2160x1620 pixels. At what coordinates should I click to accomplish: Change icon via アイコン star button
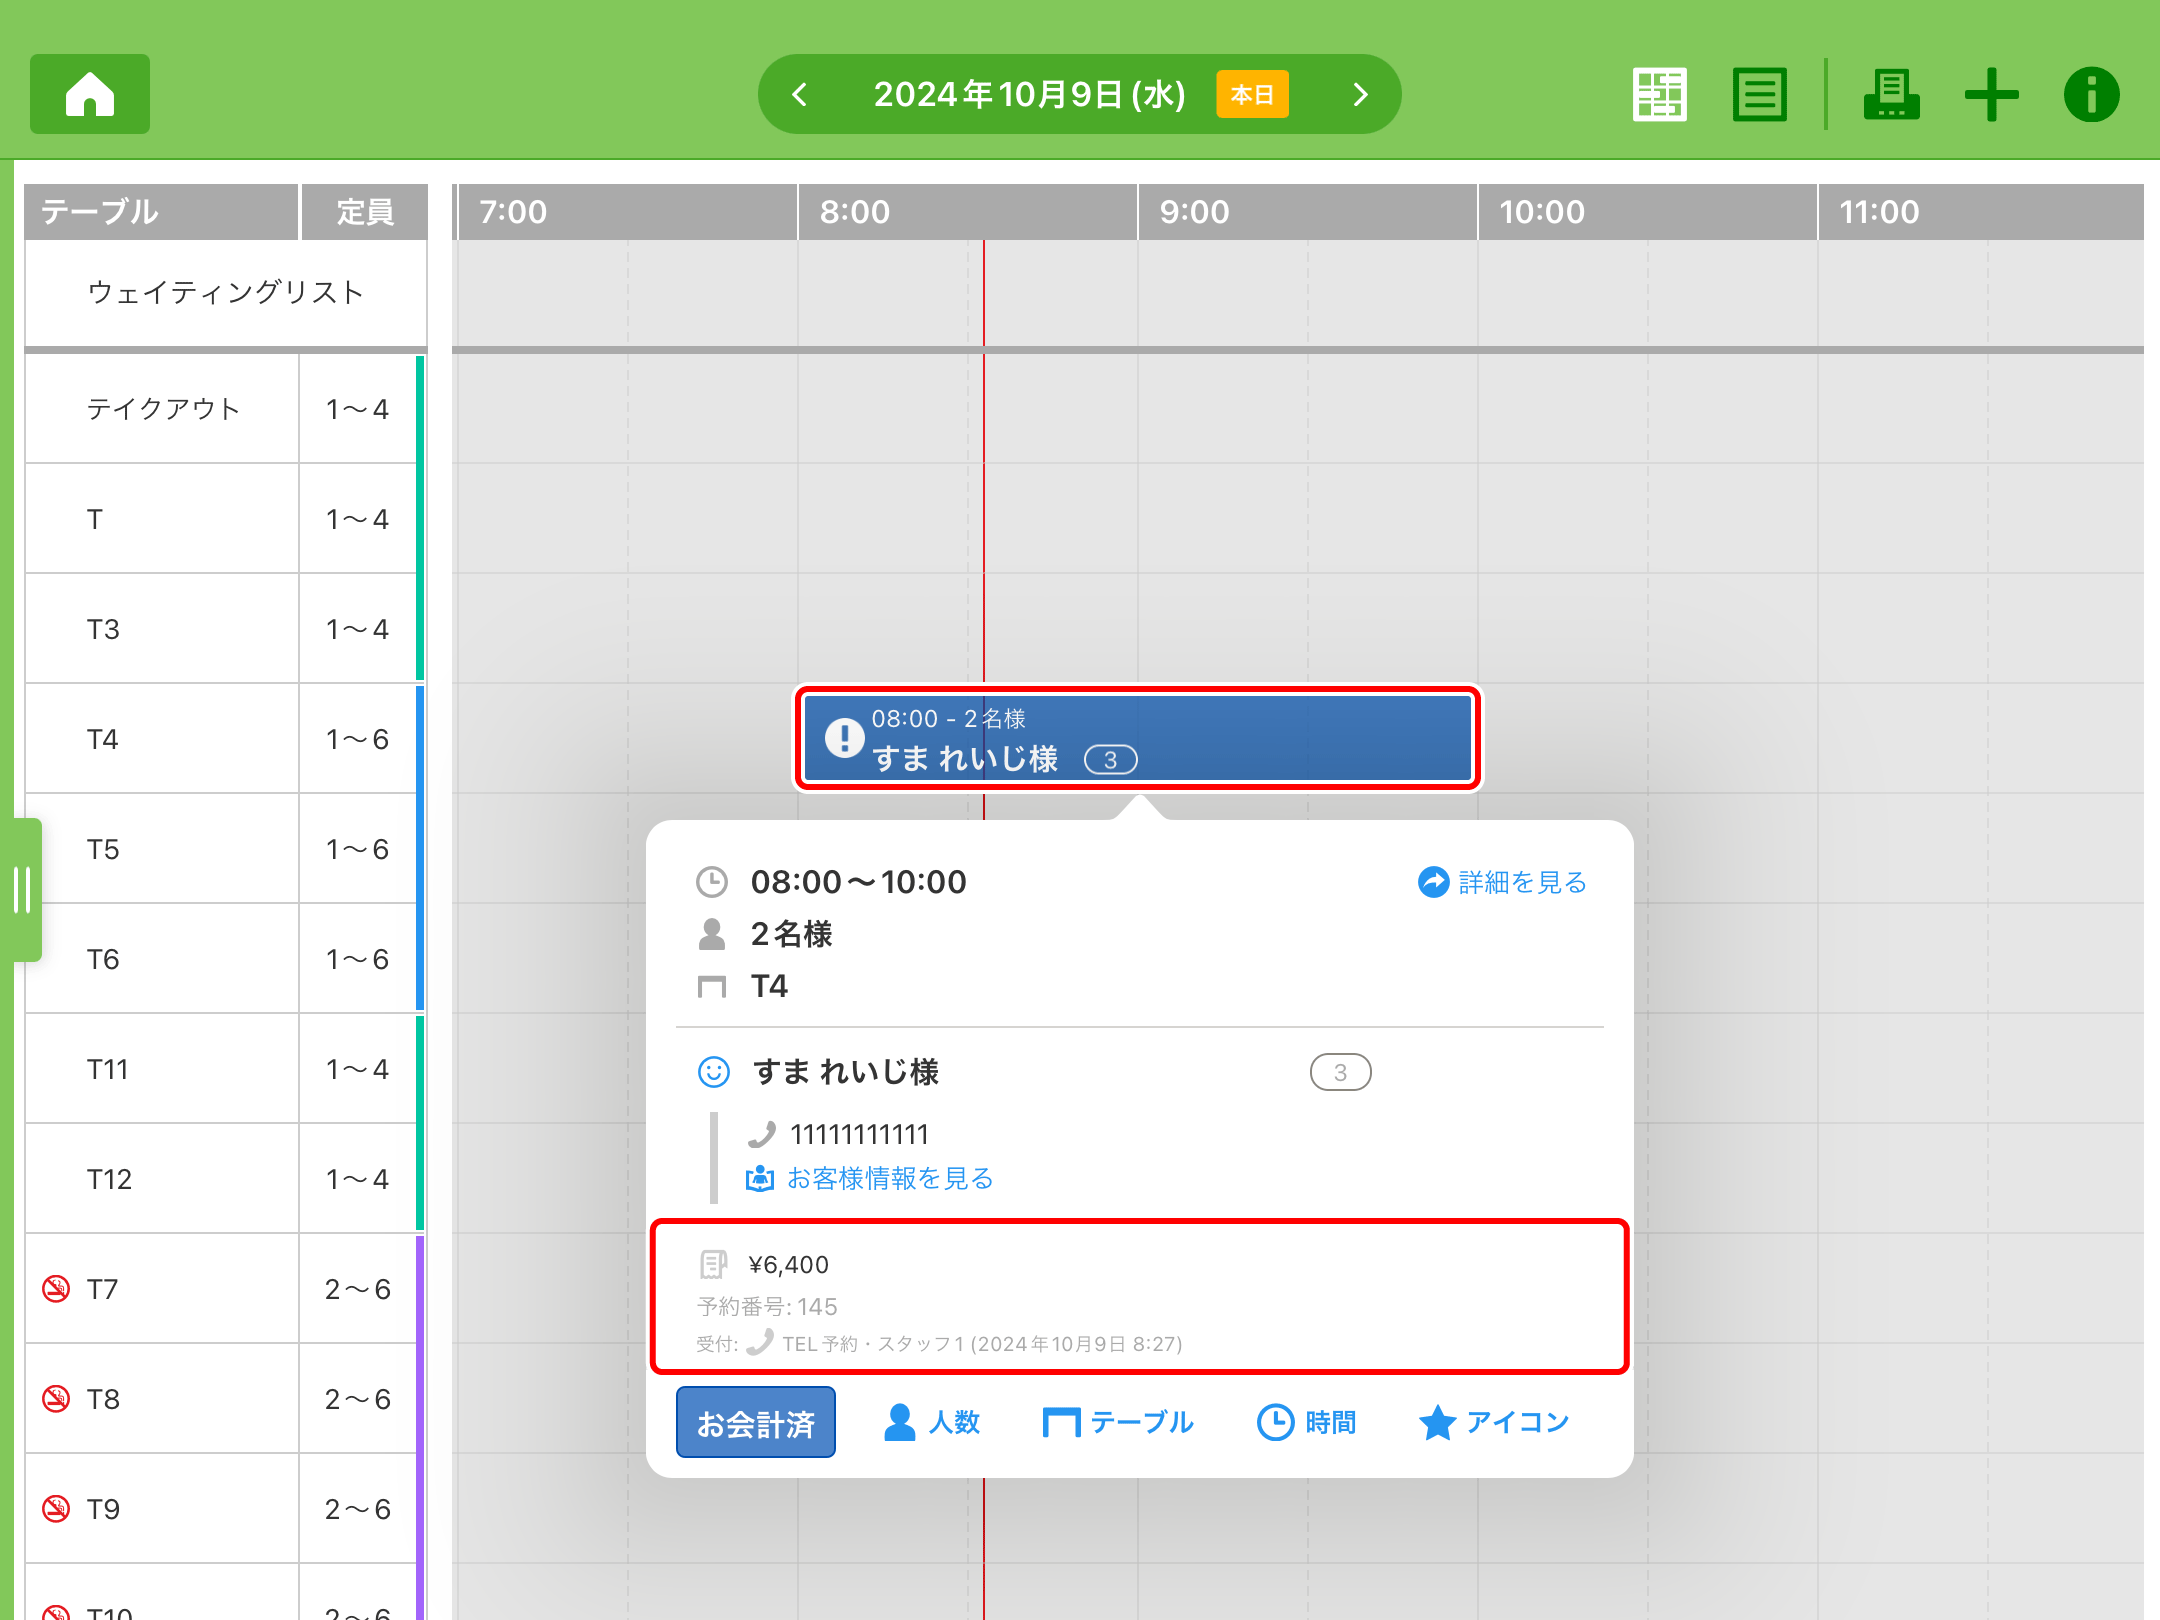coord(1494,1422)
